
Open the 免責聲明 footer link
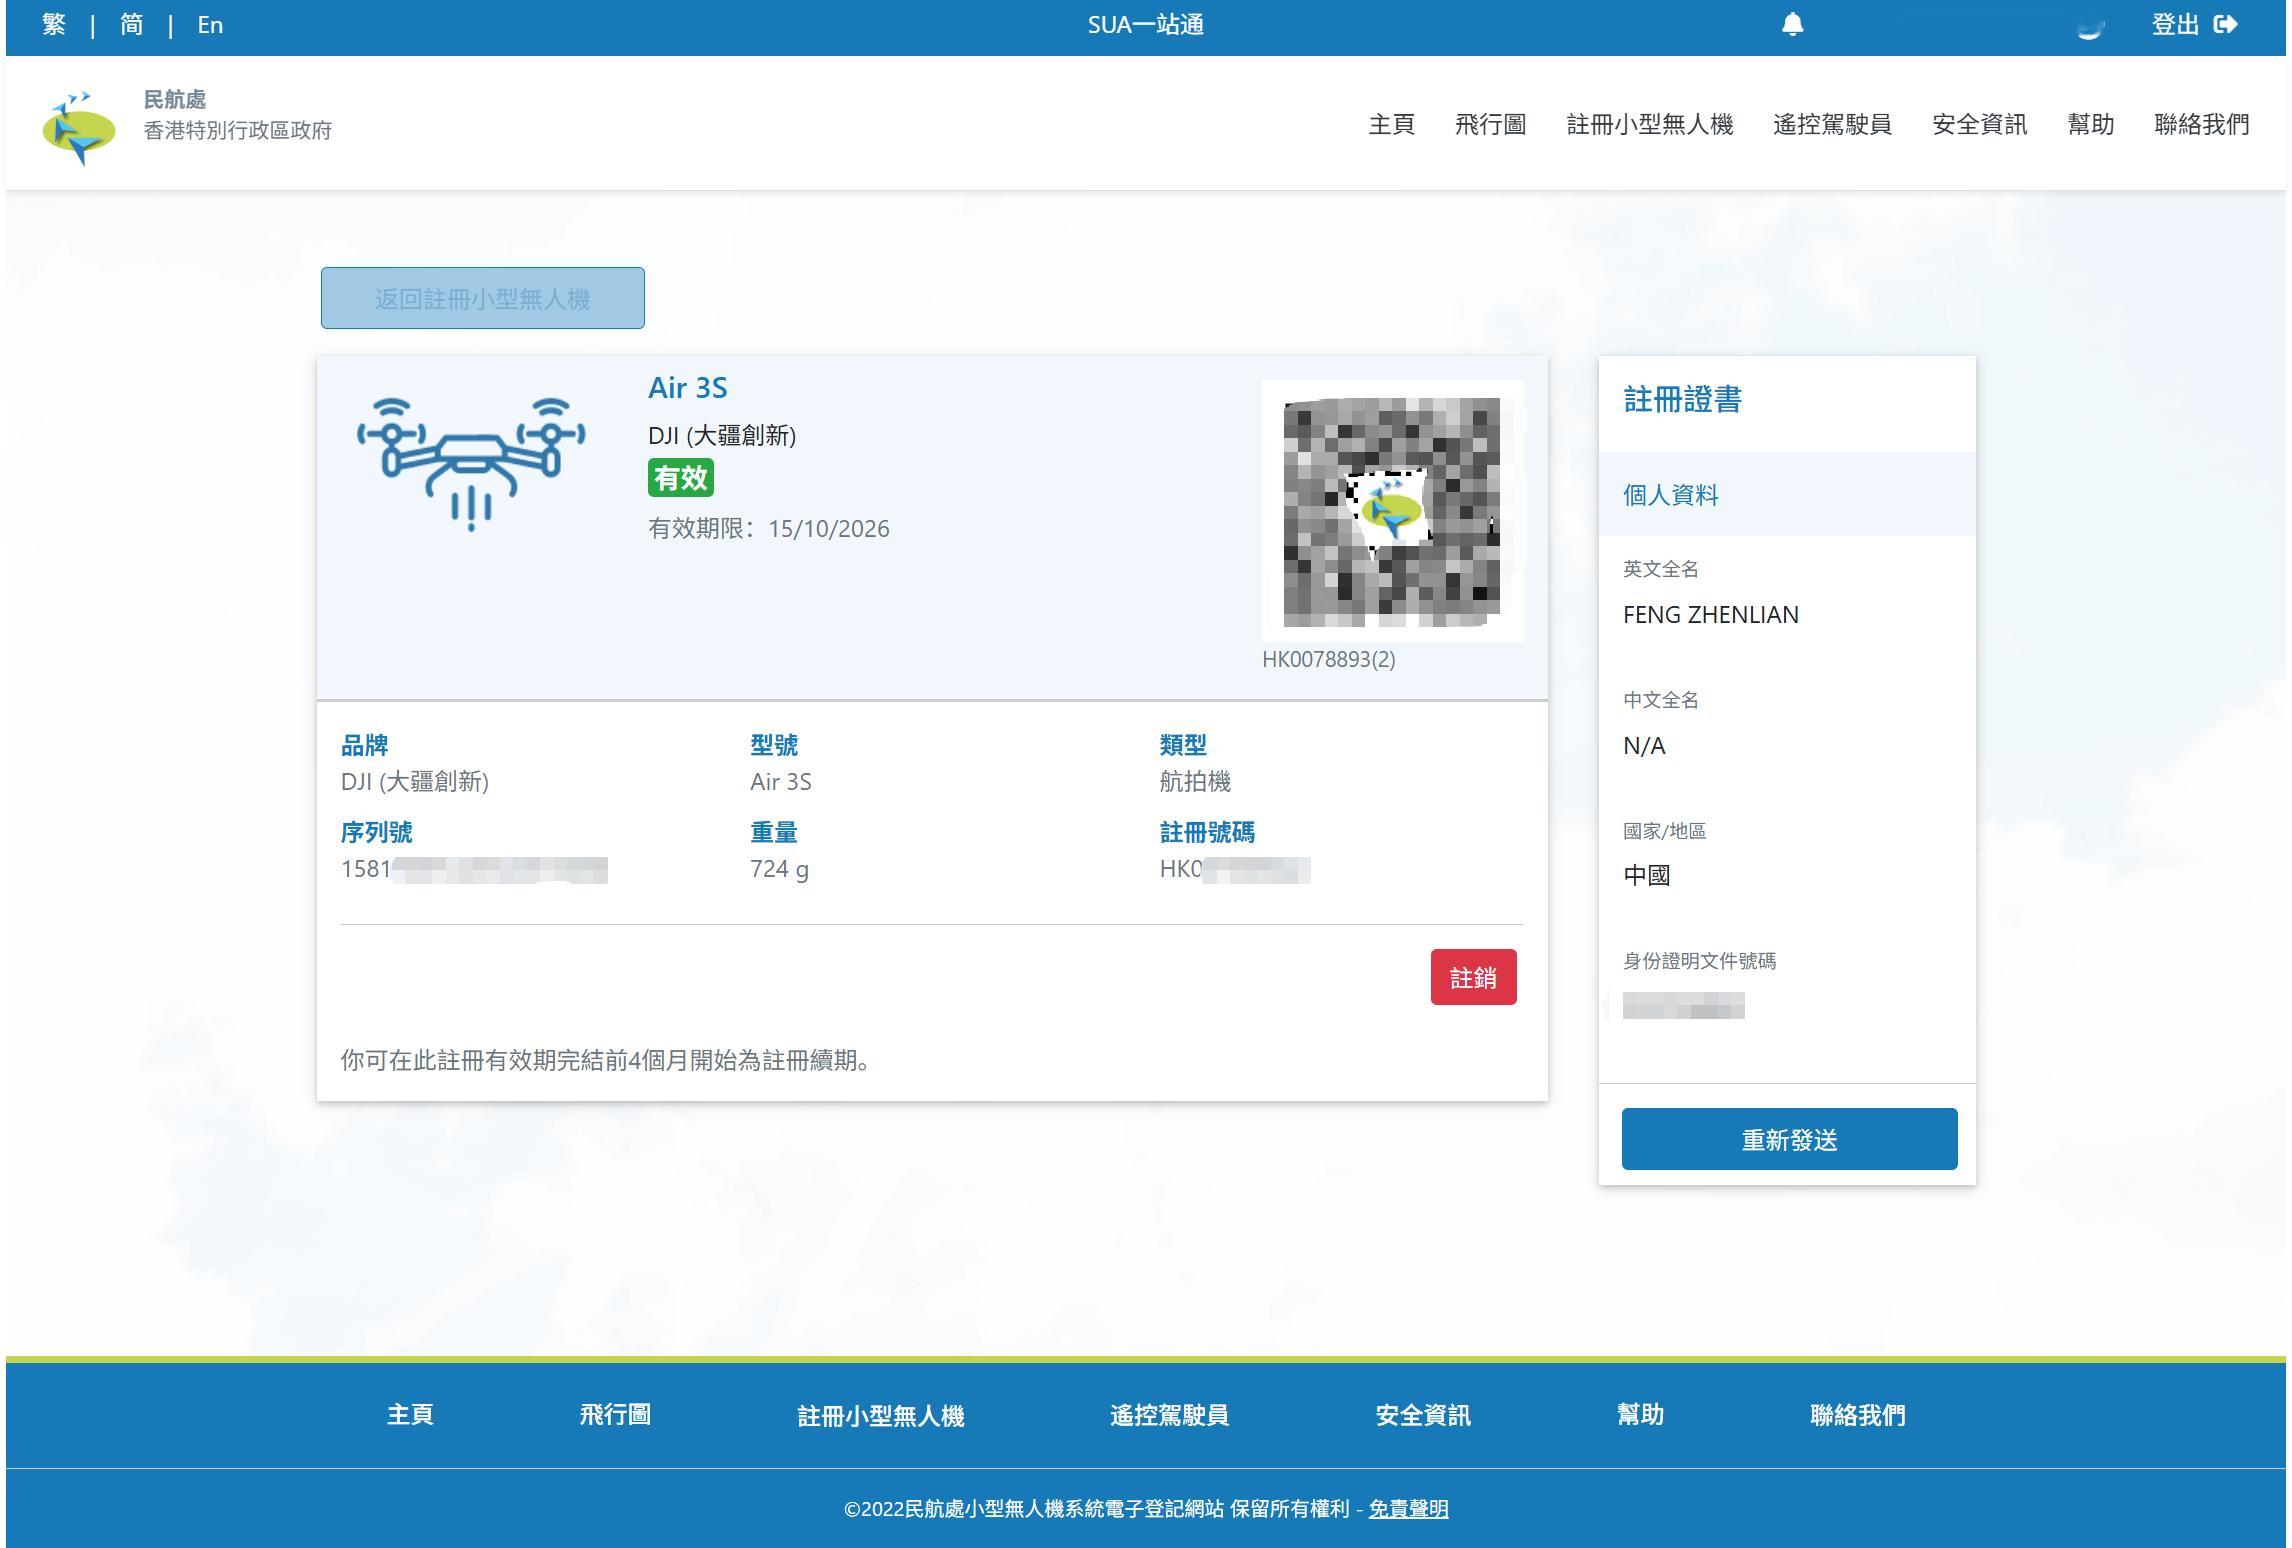click(x=1407, y=1508)
